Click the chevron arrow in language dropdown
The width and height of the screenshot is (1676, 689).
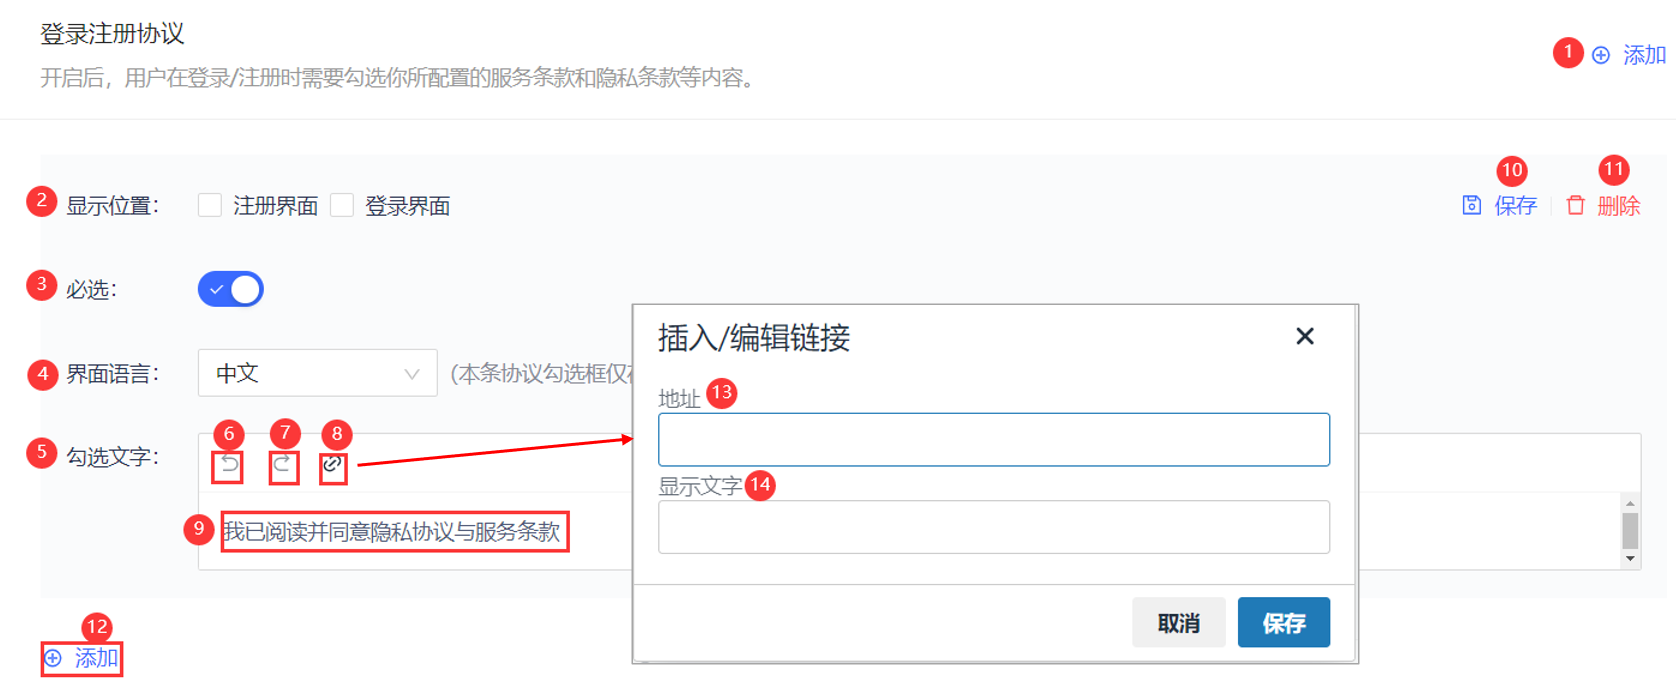[411, 374]
